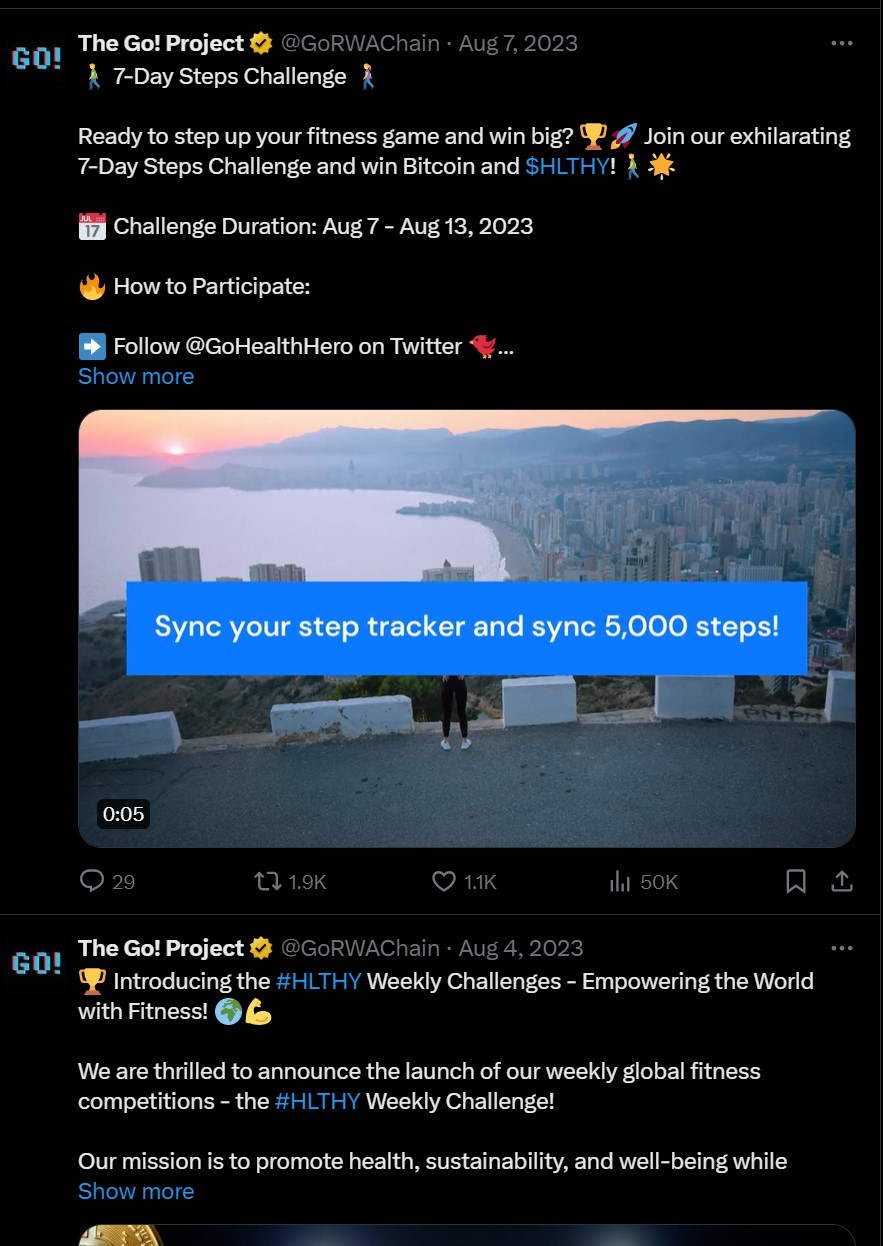Open The Go! Project avatar on Aug 4 tweet

(x=36, y=962)
